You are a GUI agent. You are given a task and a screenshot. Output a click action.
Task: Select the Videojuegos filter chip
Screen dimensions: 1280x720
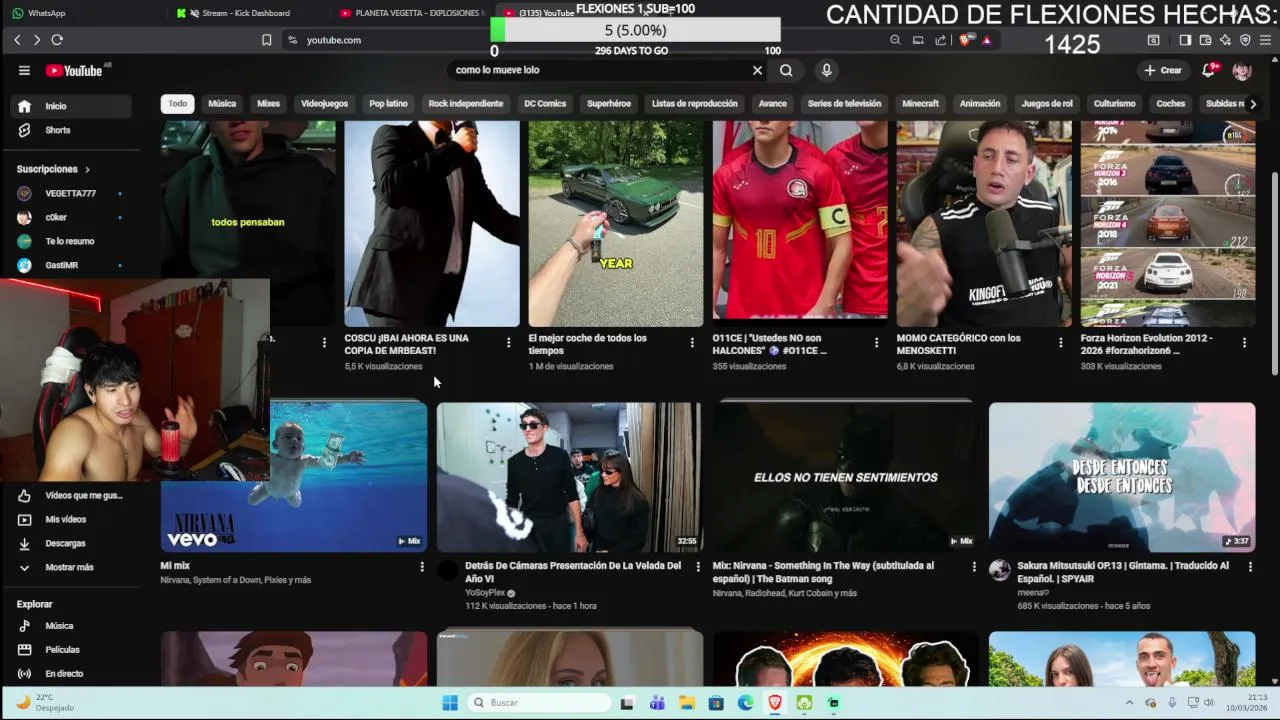324,104
